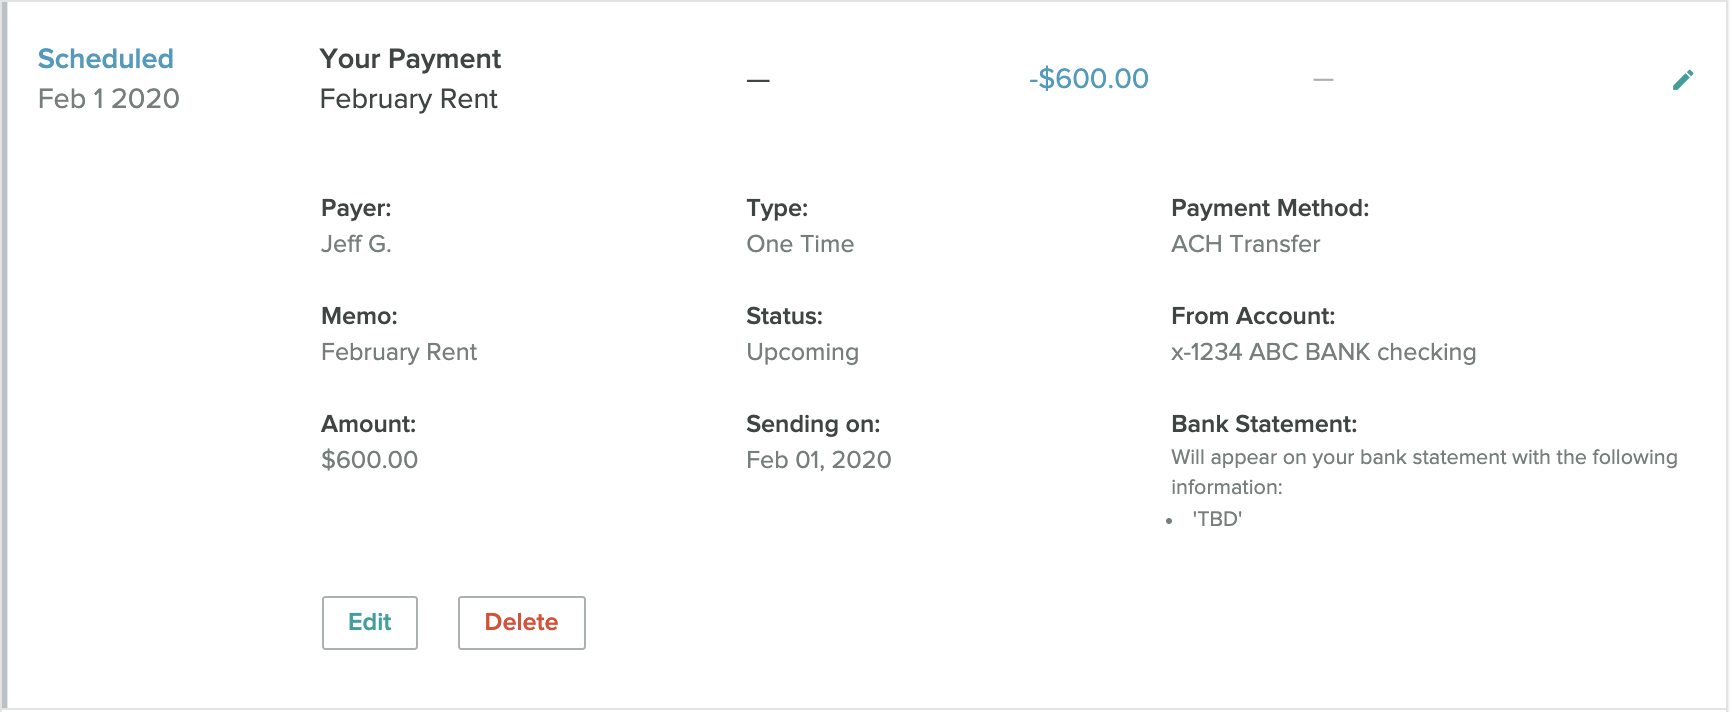The width and height of the screenshot is (1732, 712).
Task: Click the x-1234 ABC BANK checking account
Action: point(1323,352)
